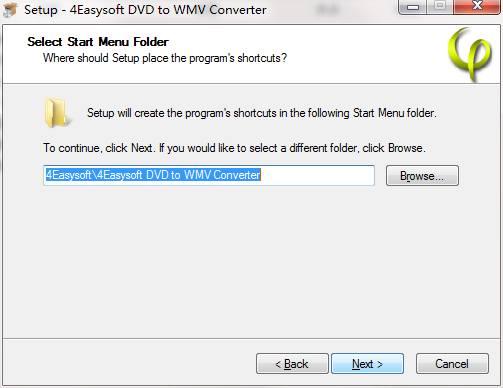
Task: Click the Select Start Menu Folder heading
Action: (98, 42)
